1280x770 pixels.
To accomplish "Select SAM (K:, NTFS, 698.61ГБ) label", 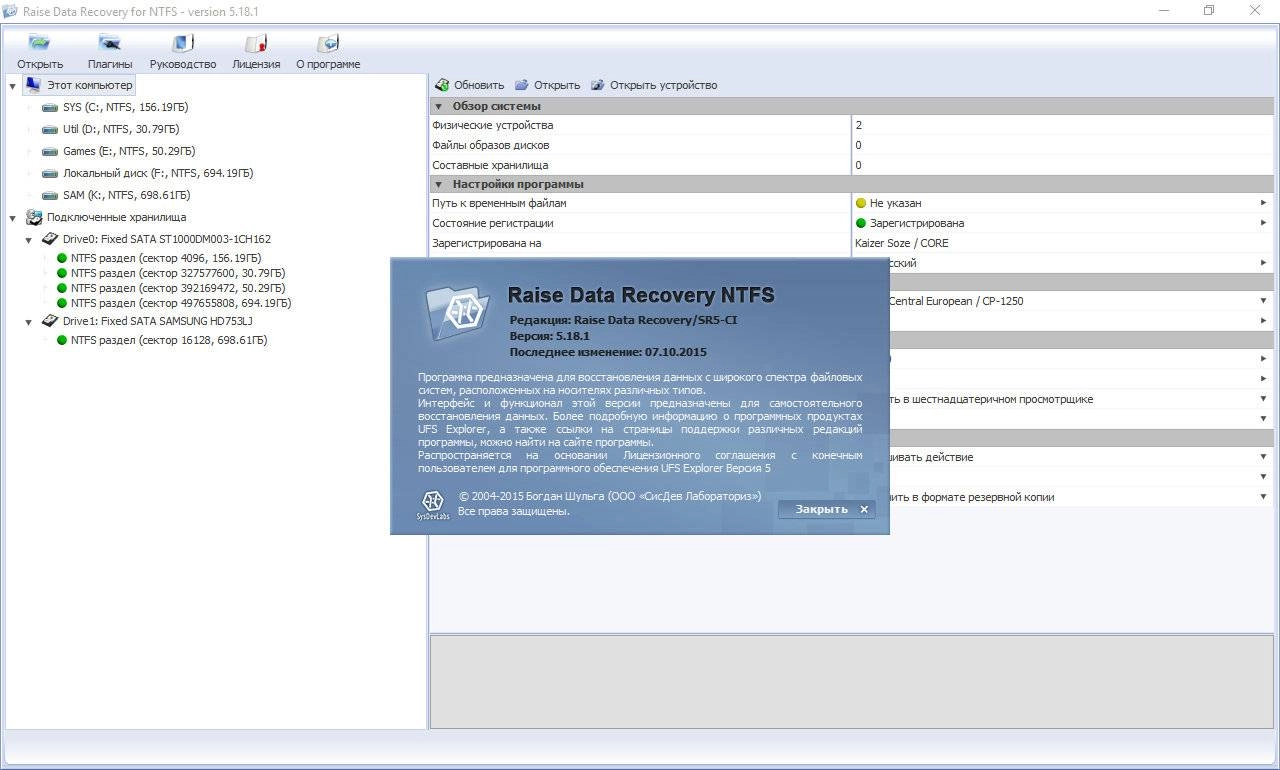I will 126,195.
